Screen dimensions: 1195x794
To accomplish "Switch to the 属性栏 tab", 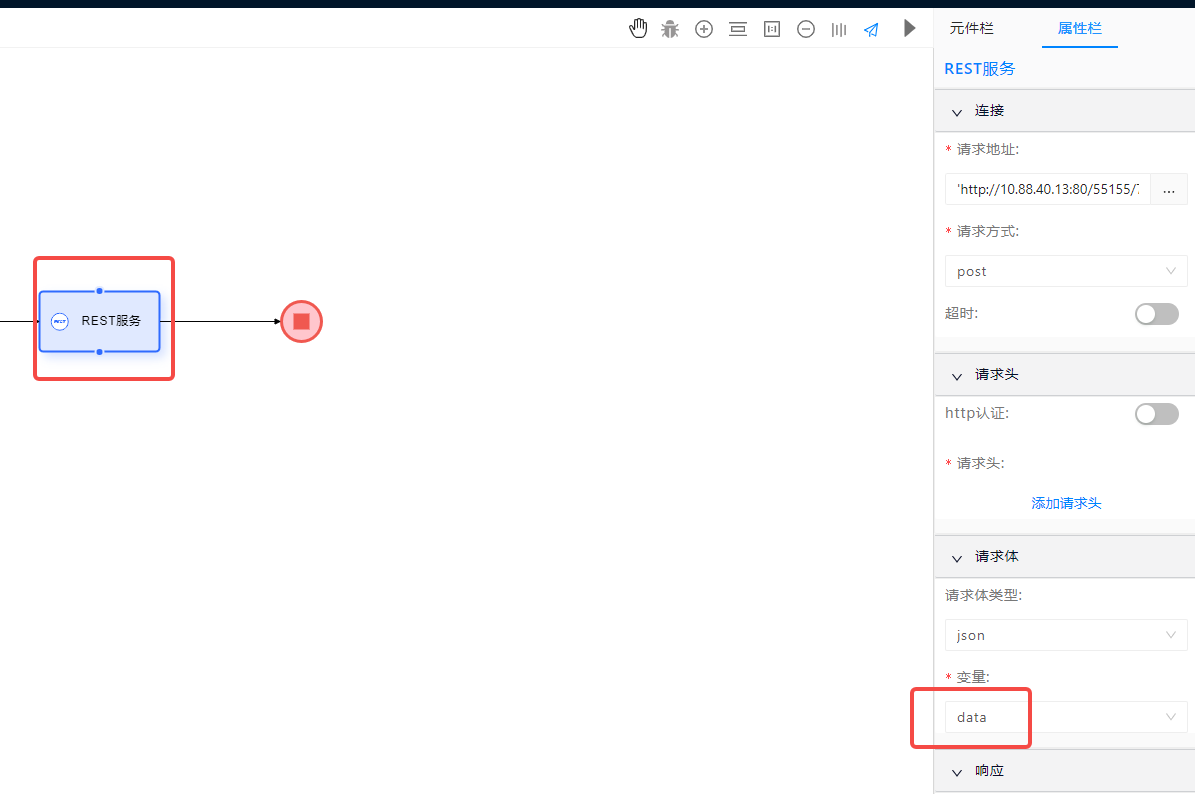I will tap(1079, 29).
